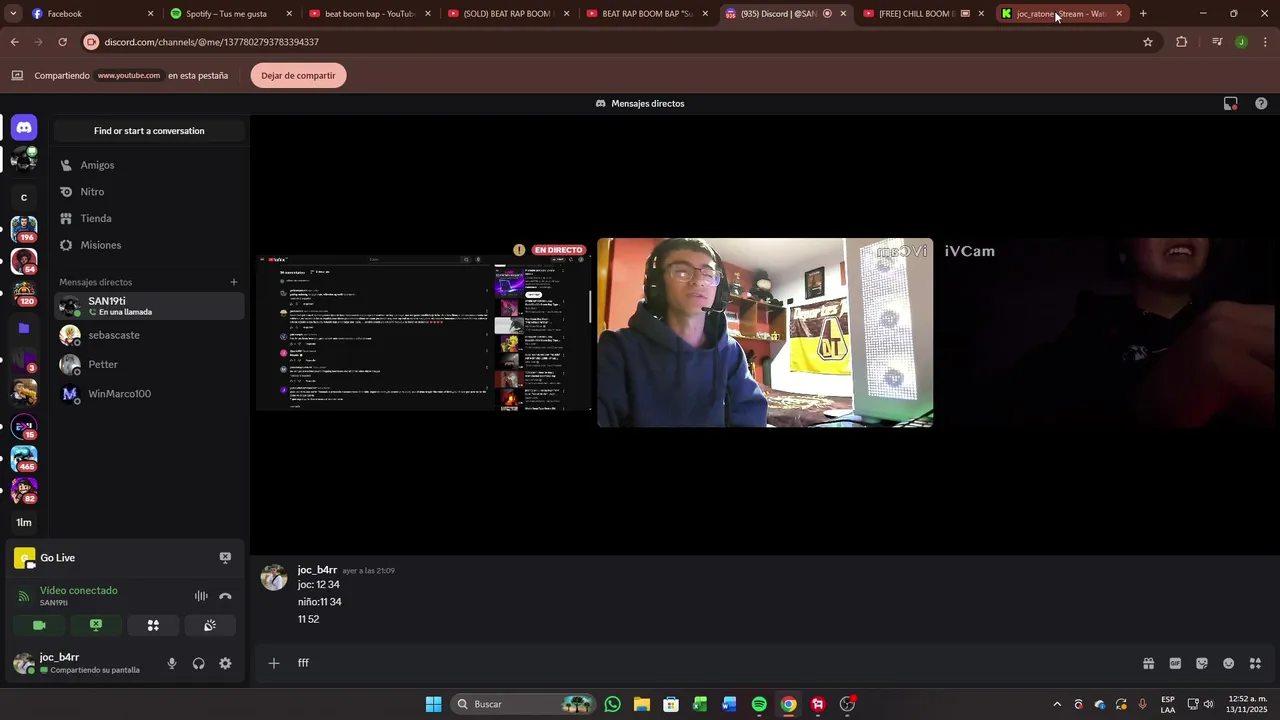1280x720 pixels.
Task: Open SAN19ti conversation in call
Action: tap(149, 306)
